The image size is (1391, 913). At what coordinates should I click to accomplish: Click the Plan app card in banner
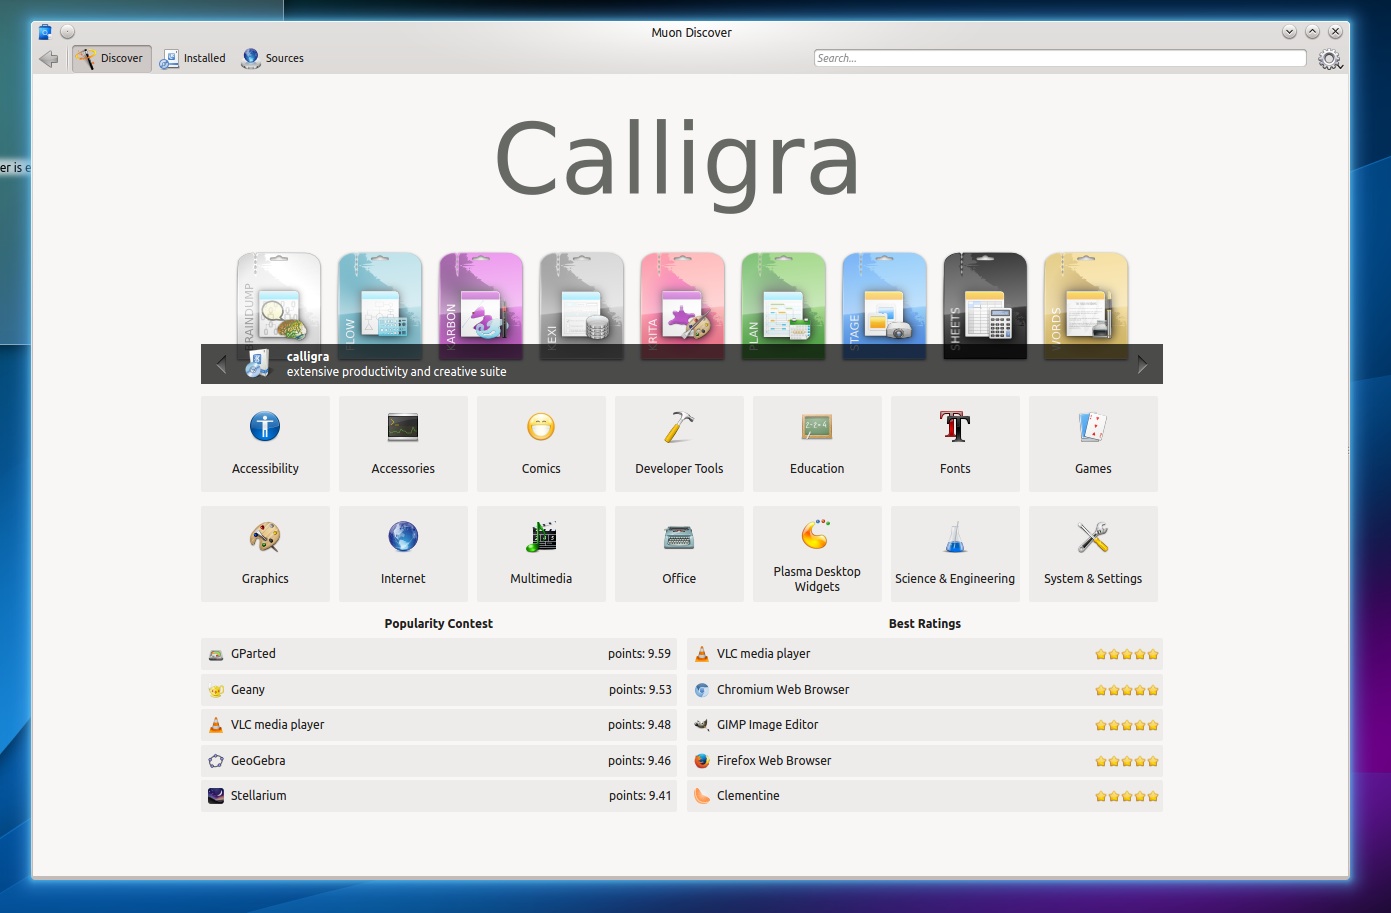[784, 305]
